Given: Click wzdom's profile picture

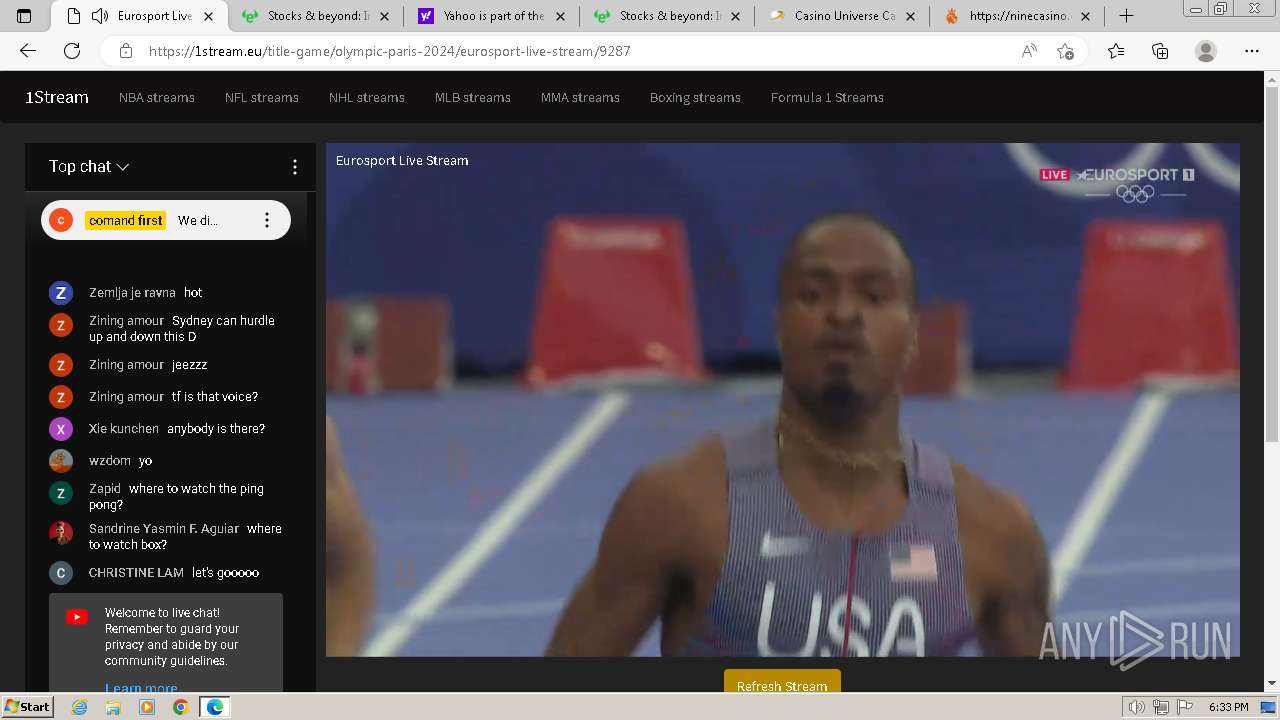Looking at the screenshot, I should point(61,461).
